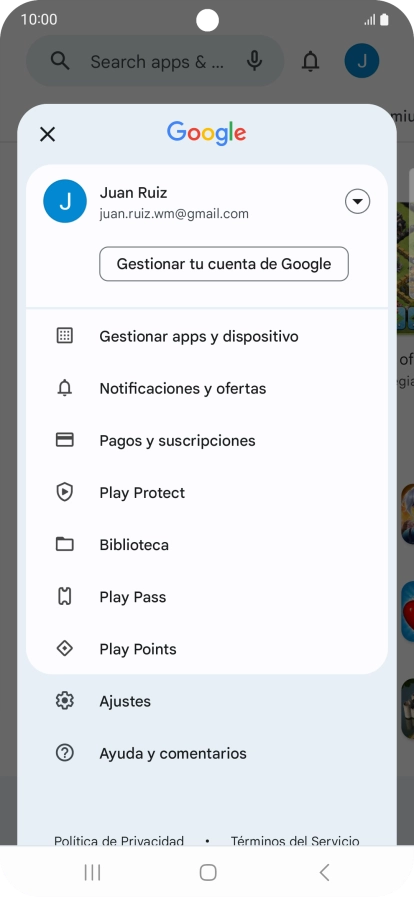Screen dimensions: 414x897
Task: Open the Términos del Servicio link
Action: 295,840
